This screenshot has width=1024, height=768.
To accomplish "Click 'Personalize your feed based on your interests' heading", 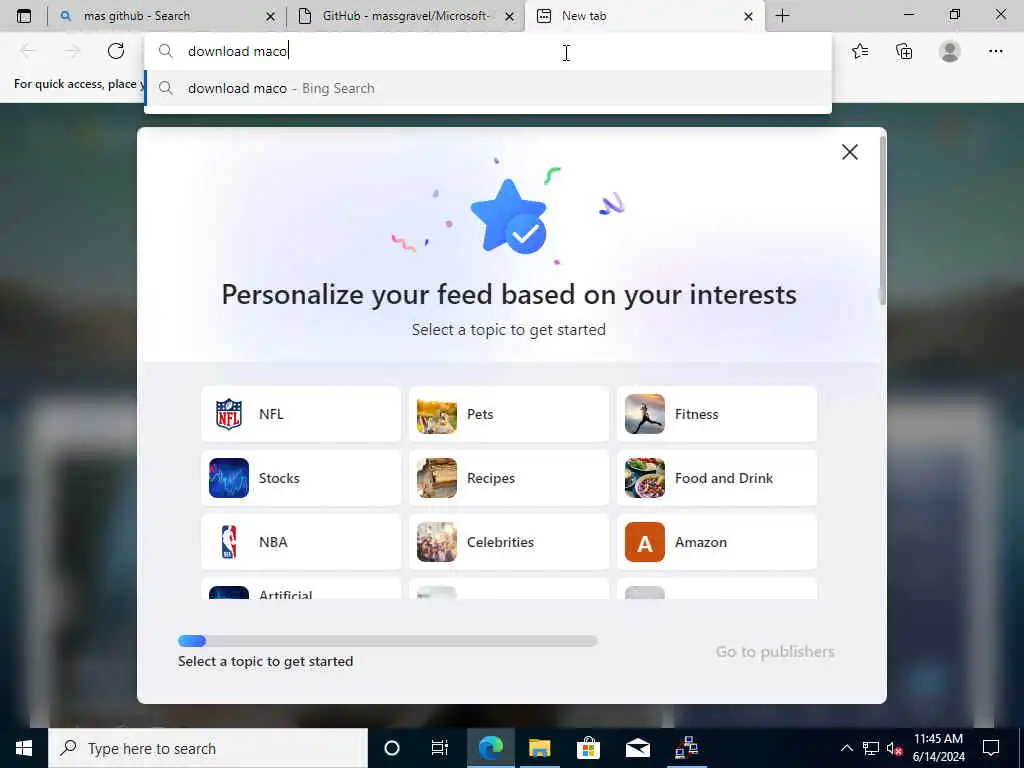I will click(x=509, y=295).
